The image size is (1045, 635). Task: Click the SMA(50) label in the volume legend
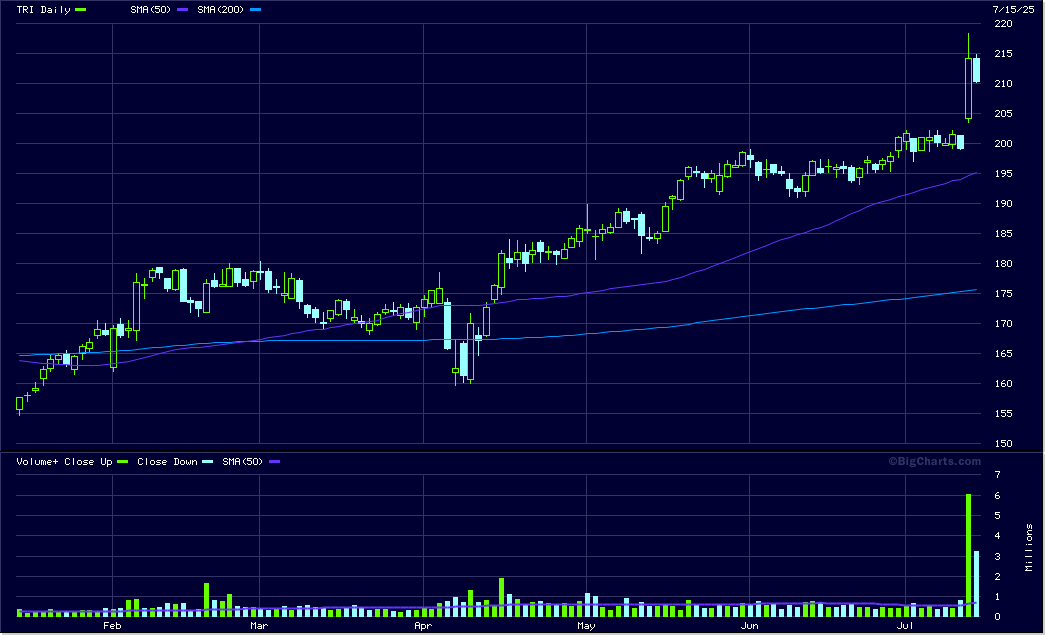pos(243,462)
